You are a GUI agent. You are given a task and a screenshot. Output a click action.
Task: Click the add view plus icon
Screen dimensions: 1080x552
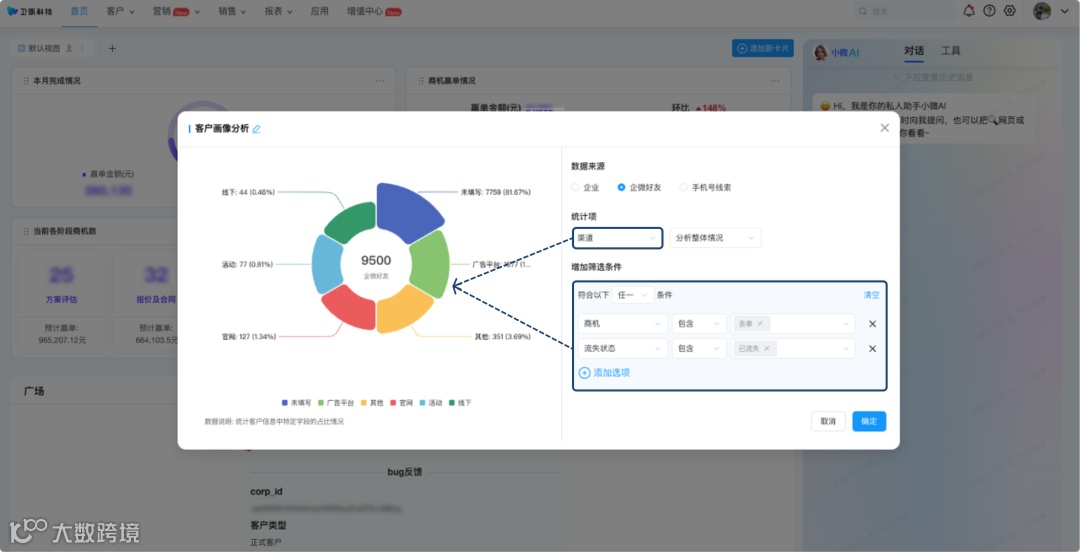tap(112, 48)
